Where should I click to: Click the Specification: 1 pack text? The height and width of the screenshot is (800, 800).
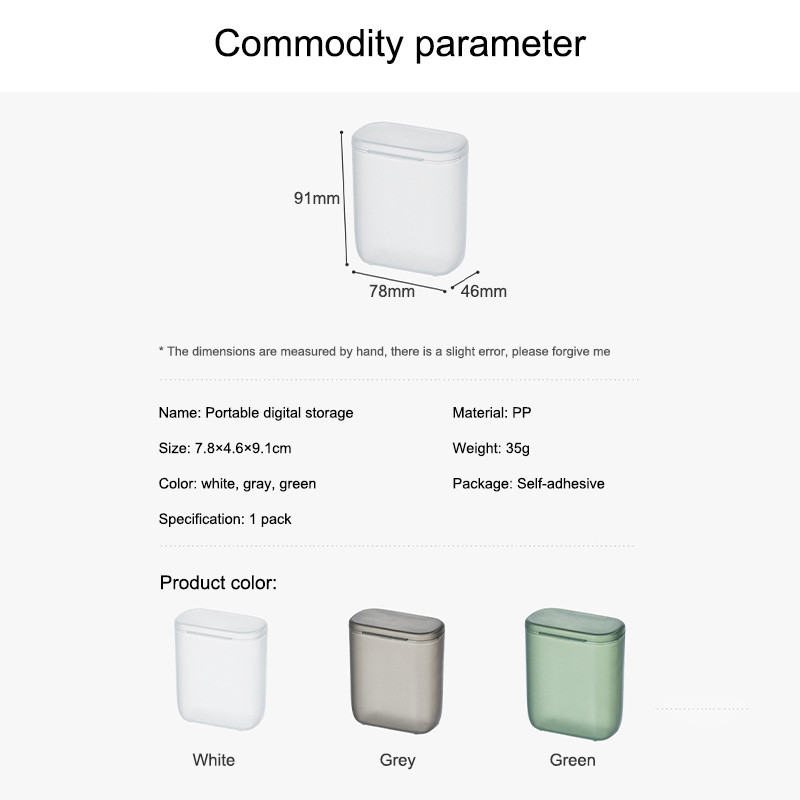(225, 519)
